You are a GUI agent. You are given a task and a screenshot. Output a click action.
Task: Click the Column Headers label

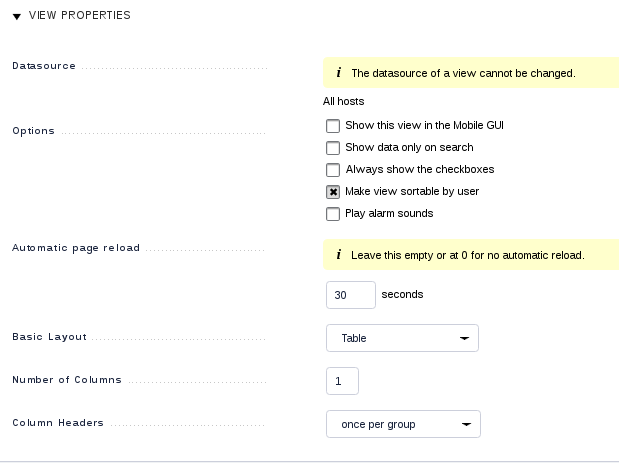[x=58, y=423]
